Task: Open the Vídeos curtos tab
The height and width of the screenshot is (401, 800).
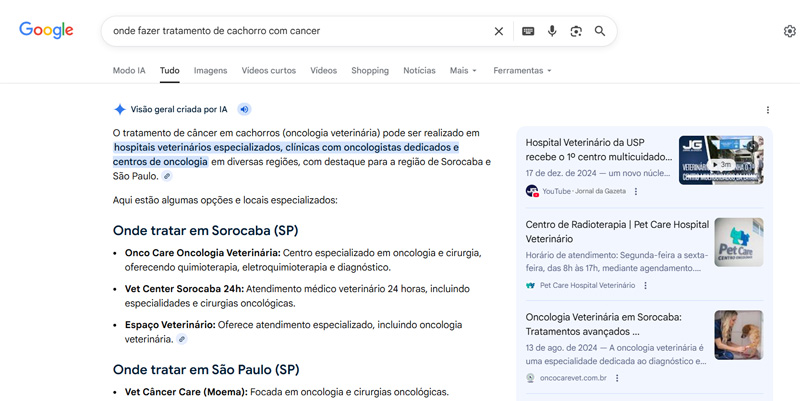Action: pyautogui.click(x=268, y=70)
